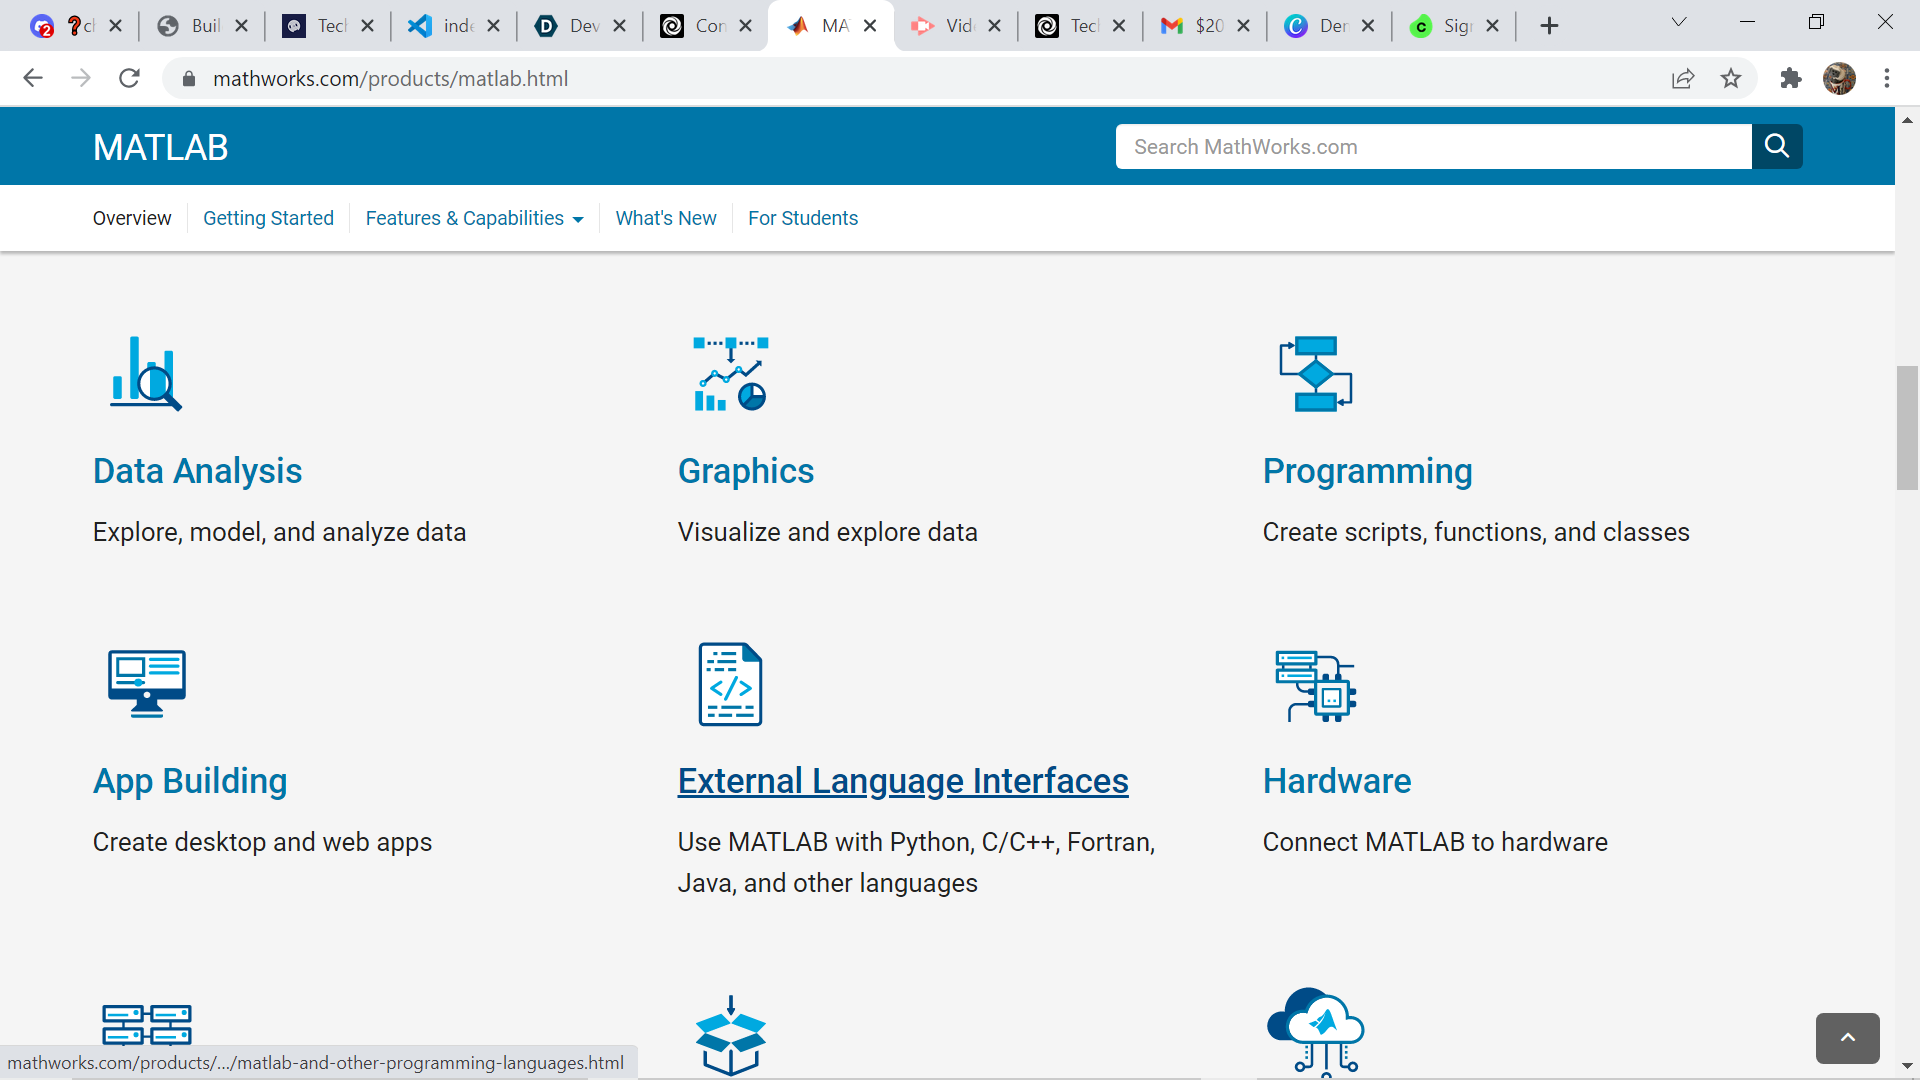Click the page vertical scrollbar thumb
The image size is (1920, 1080).
click(x=1907, y=428)
